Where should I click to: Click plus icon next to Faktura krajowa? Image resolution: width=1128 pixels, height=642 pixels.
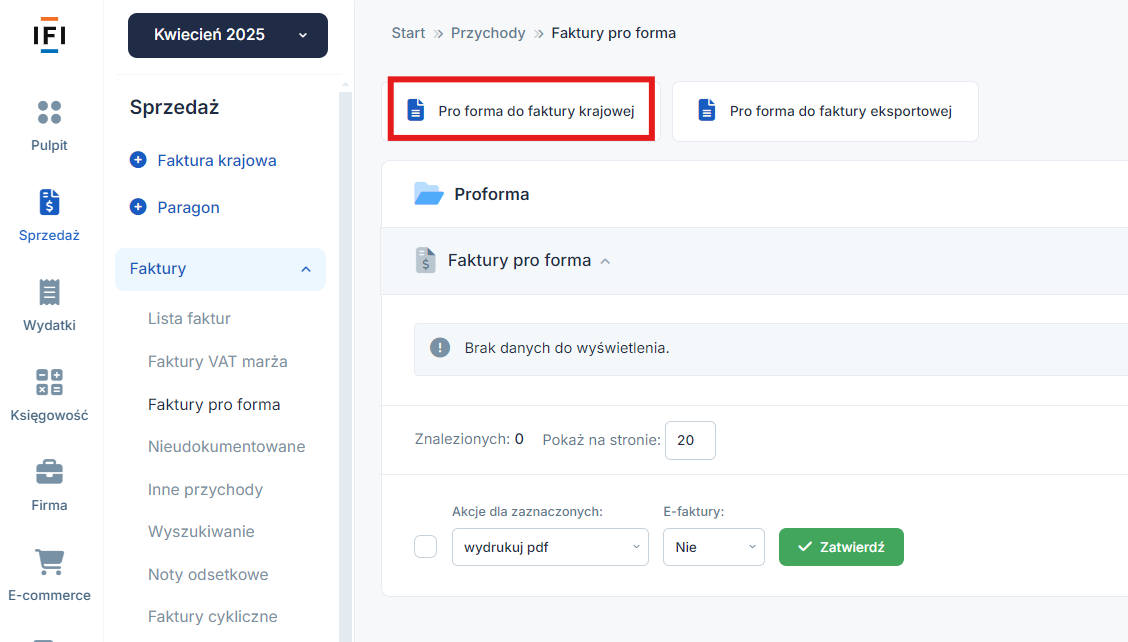138,160
